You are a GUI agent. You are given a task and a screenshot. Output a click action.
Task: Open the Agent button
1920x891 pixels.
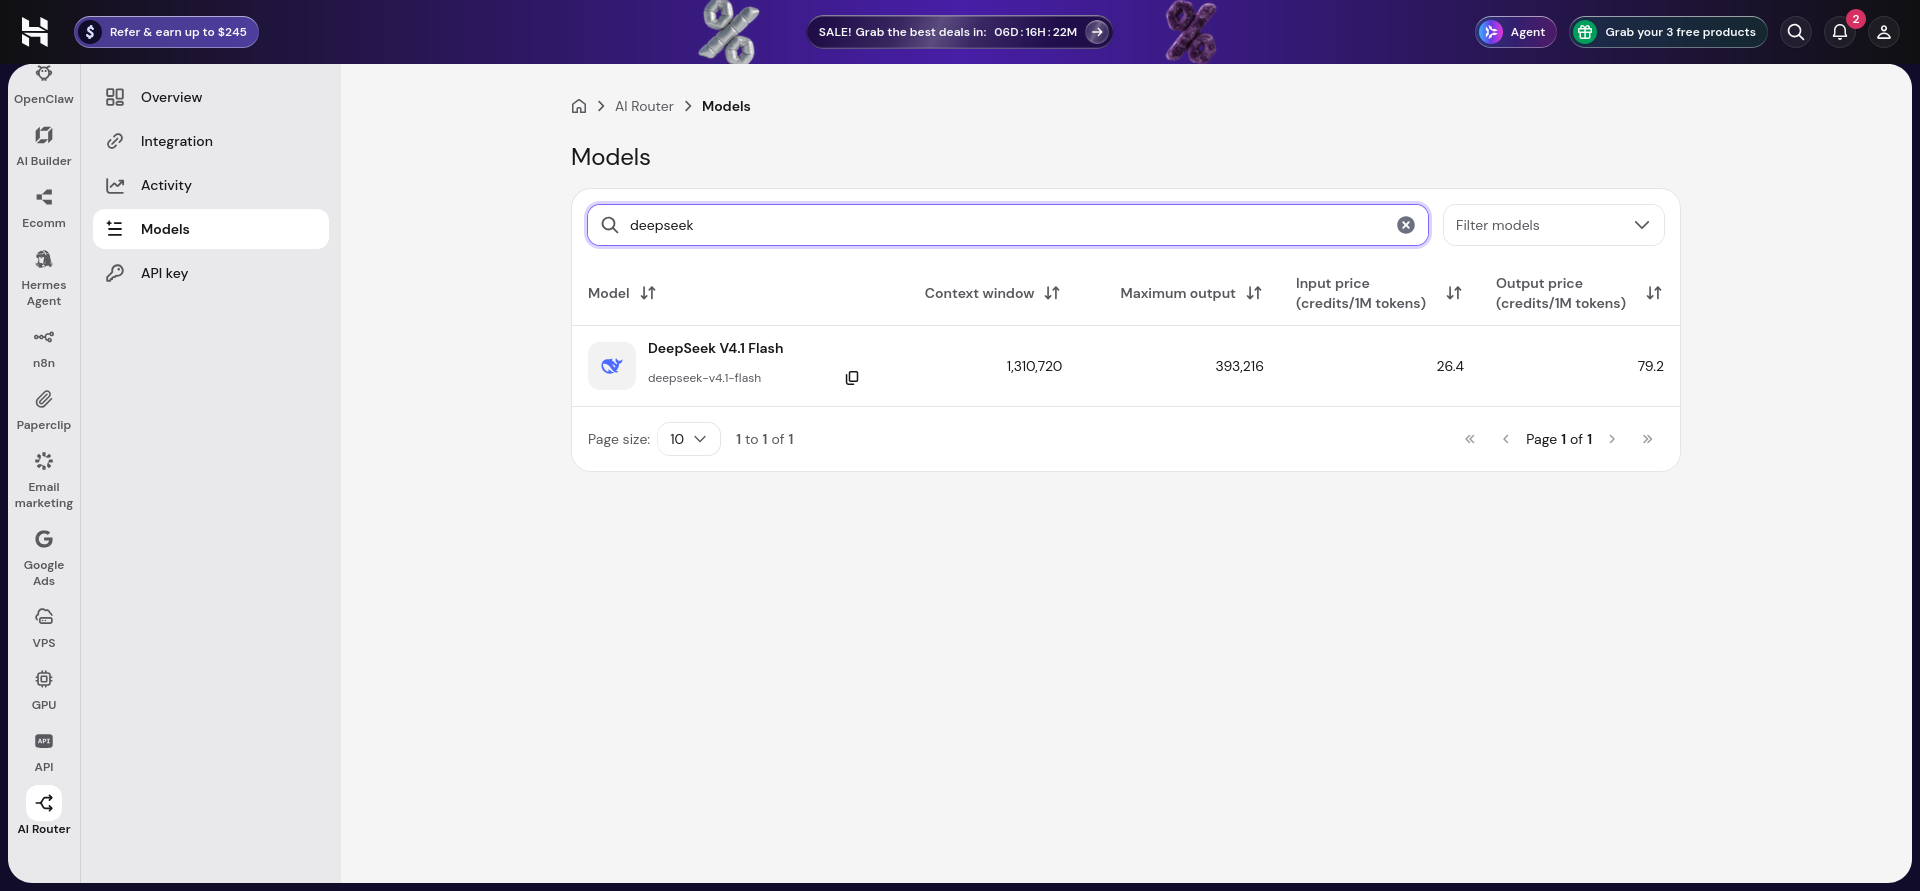tap(1516, 32)
